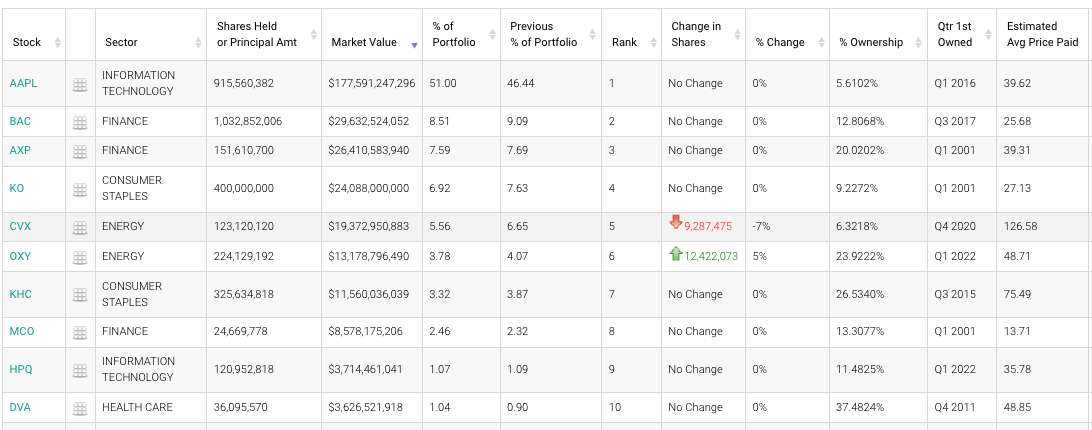Click the shares held value 400,000,000
Screen dimensions: 1092x430
coord(244,188)
